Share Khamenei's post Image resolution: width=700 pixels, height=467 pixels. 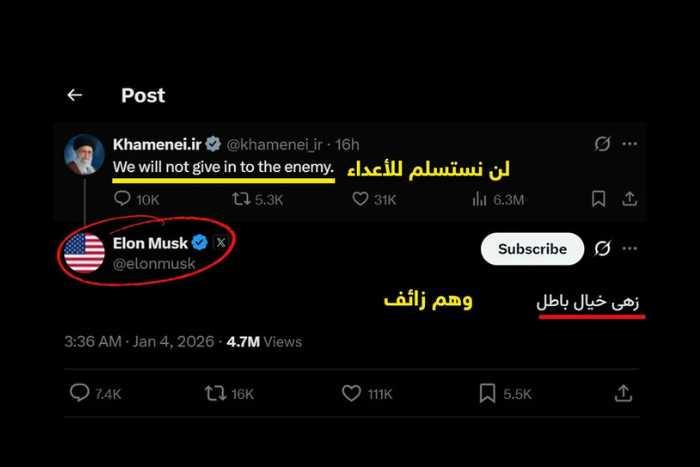629,199
